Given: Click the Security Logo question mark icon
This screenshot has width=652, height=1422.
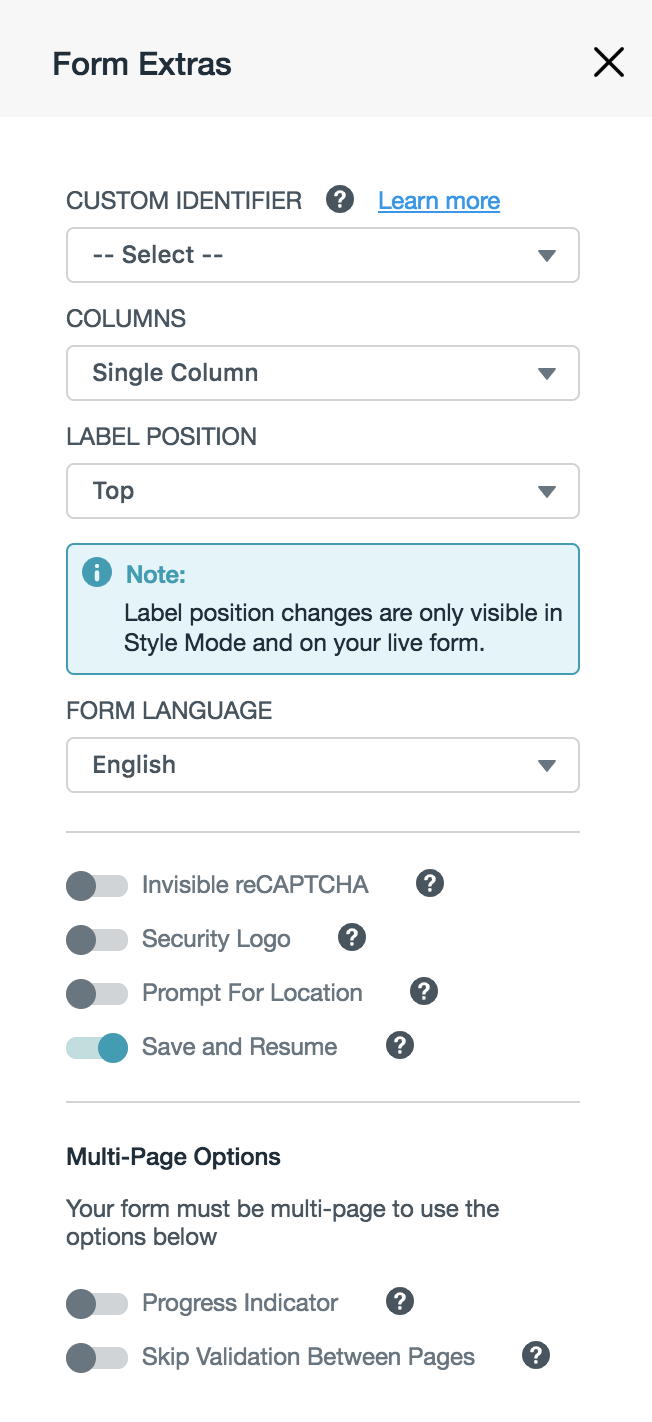Looking at the screenshot, I should tap(351, 937).
